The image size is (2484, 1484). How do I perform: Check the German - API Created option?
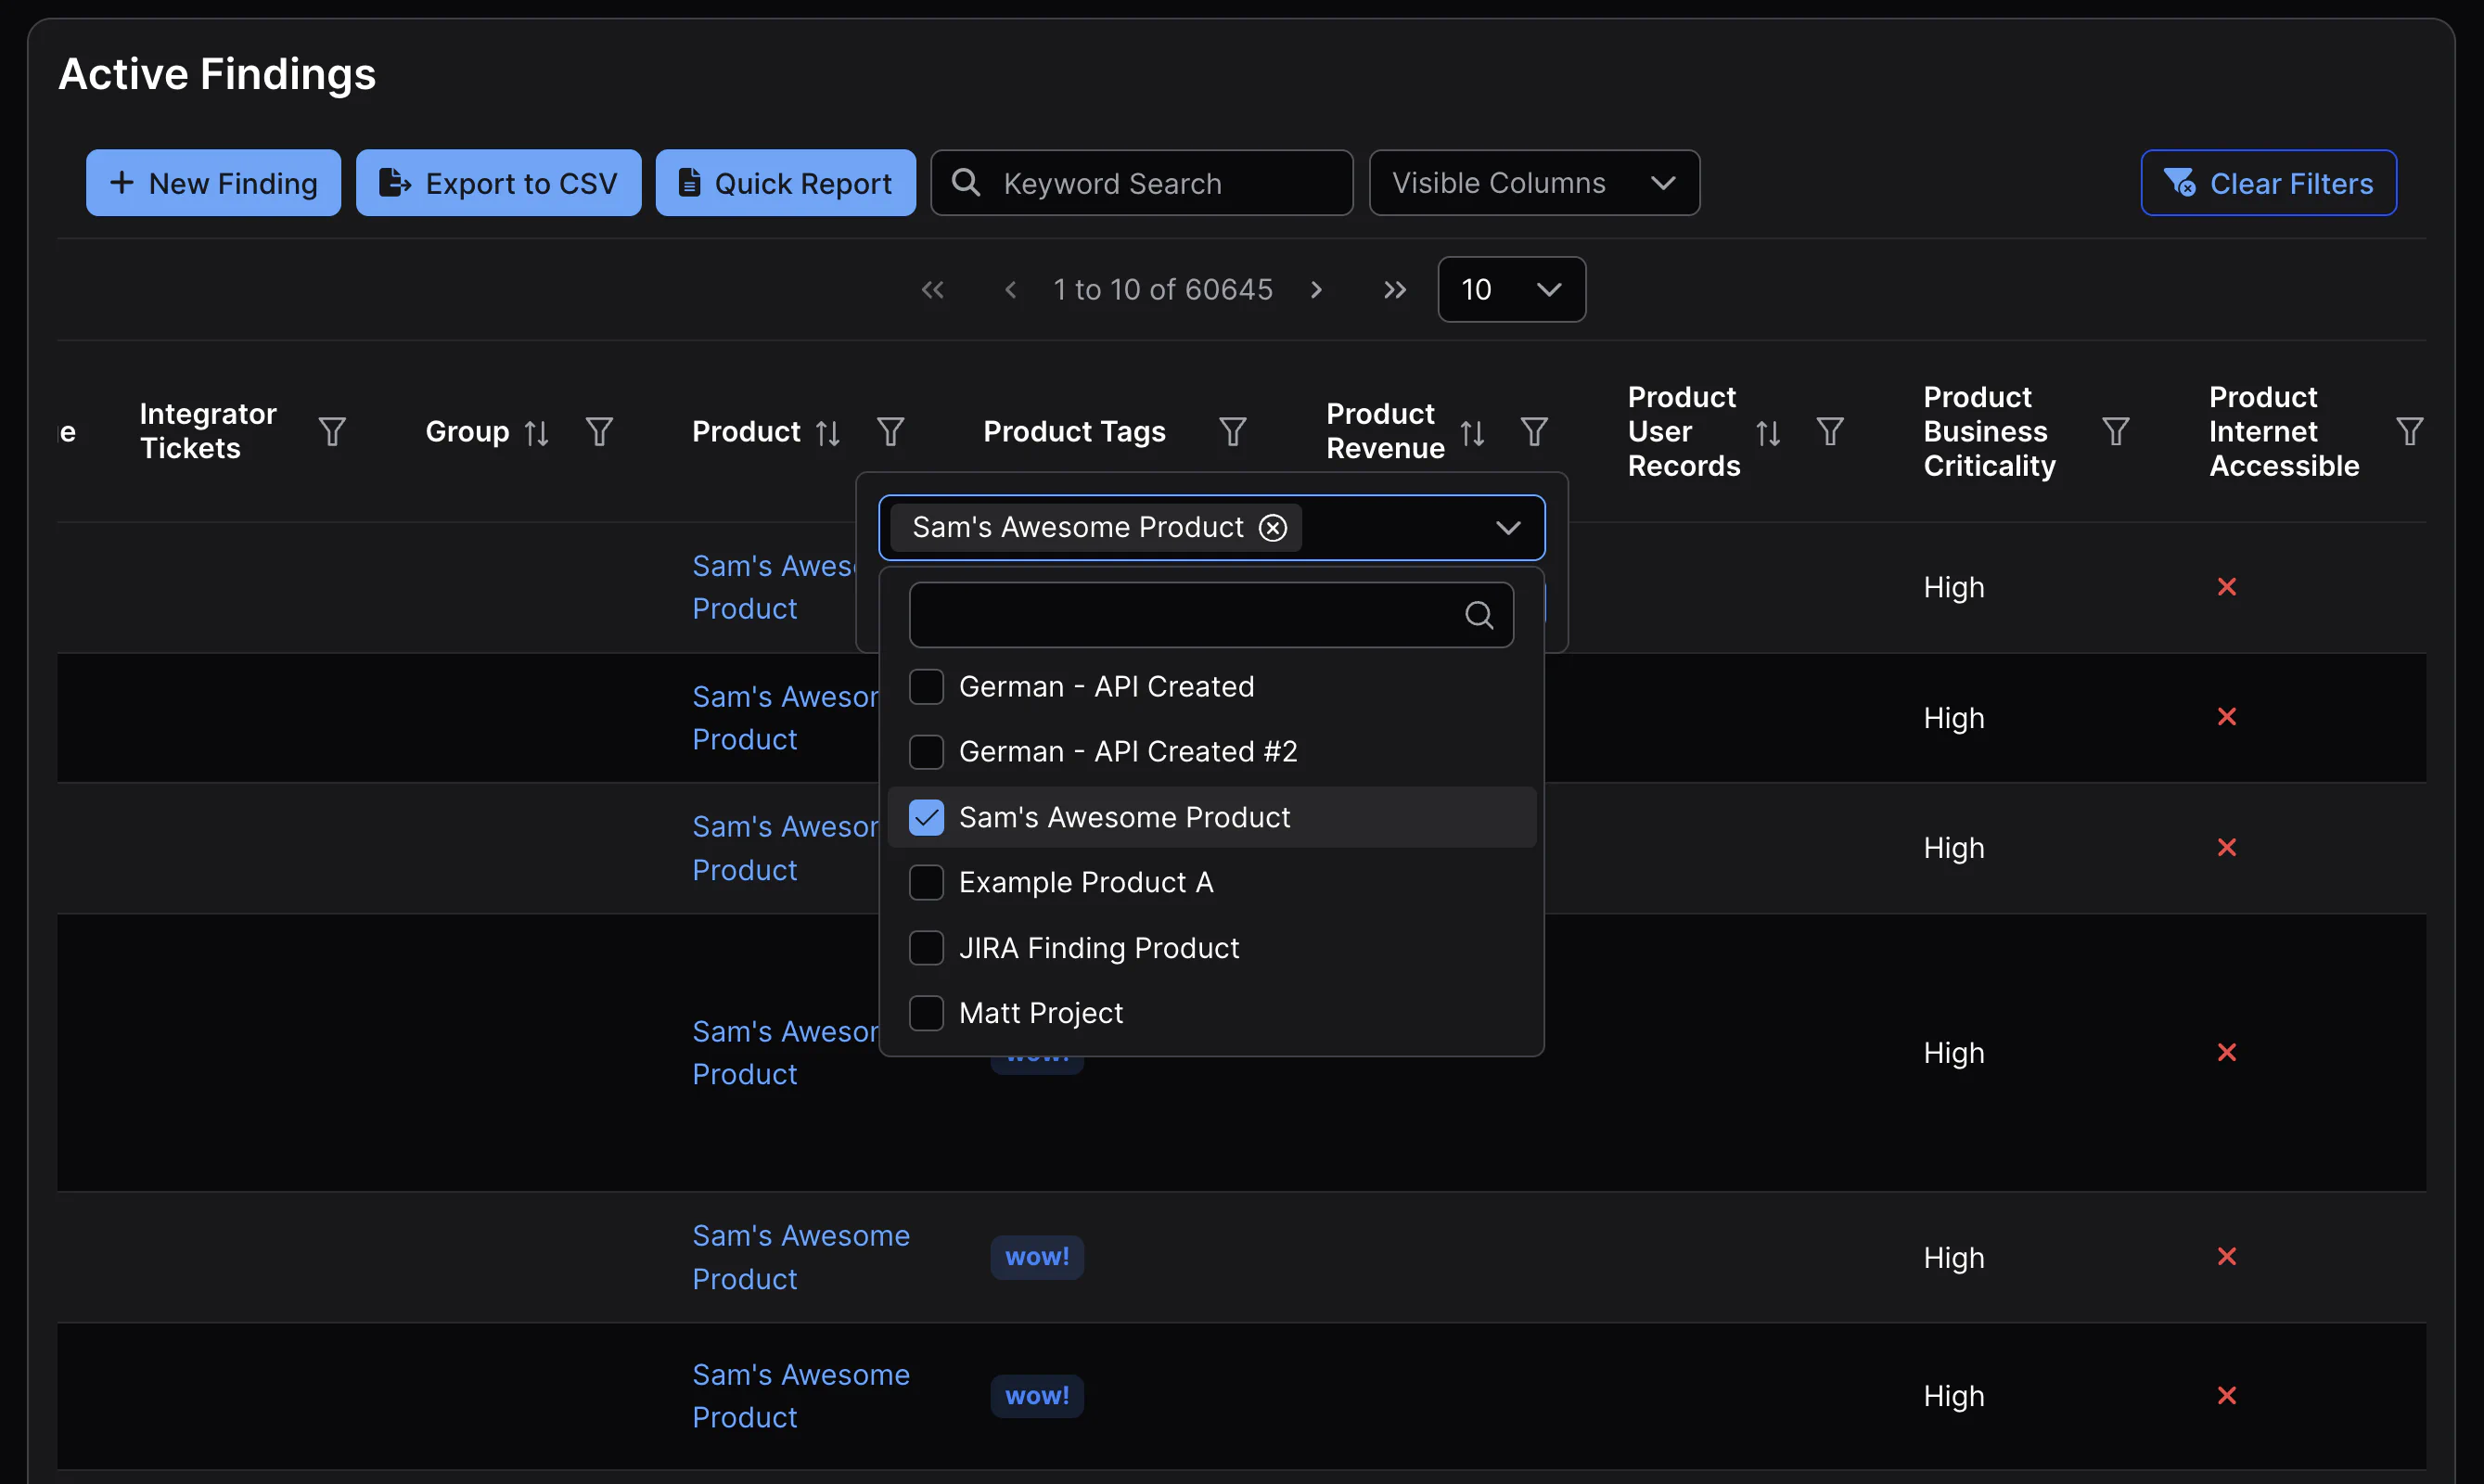point(926,687)
